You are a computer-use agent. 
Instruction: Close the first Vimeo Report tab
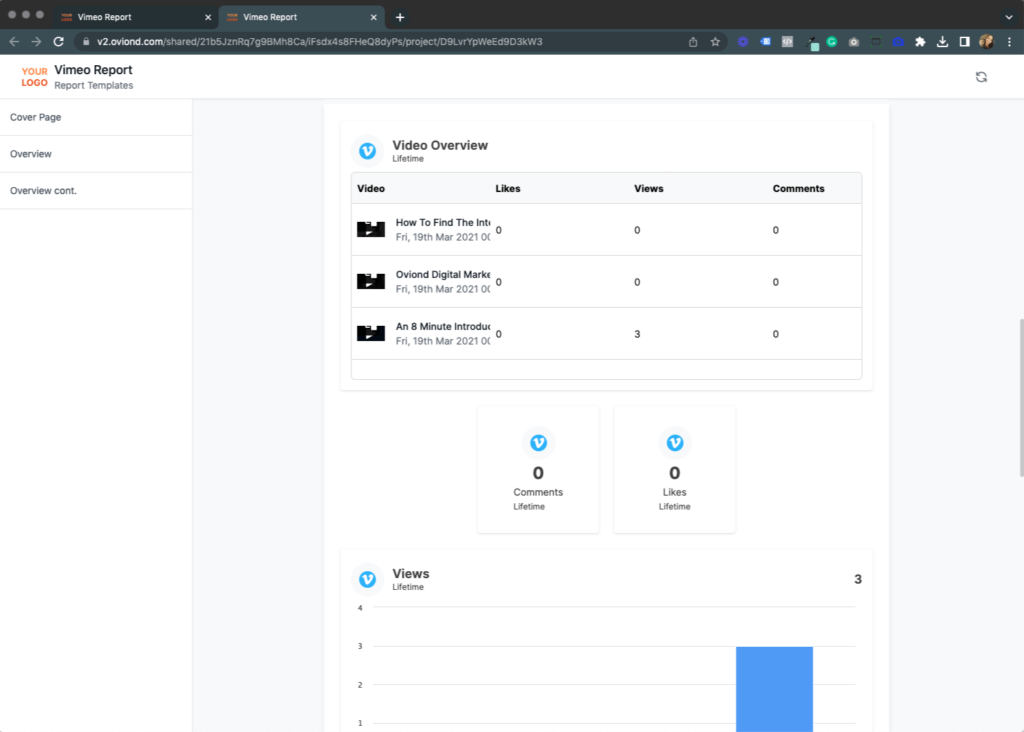click(208, 17)
